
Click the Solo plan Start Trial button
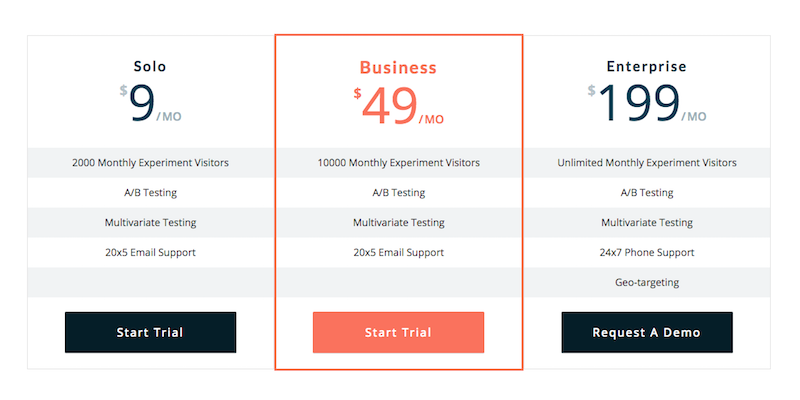[x=150, y=332]
